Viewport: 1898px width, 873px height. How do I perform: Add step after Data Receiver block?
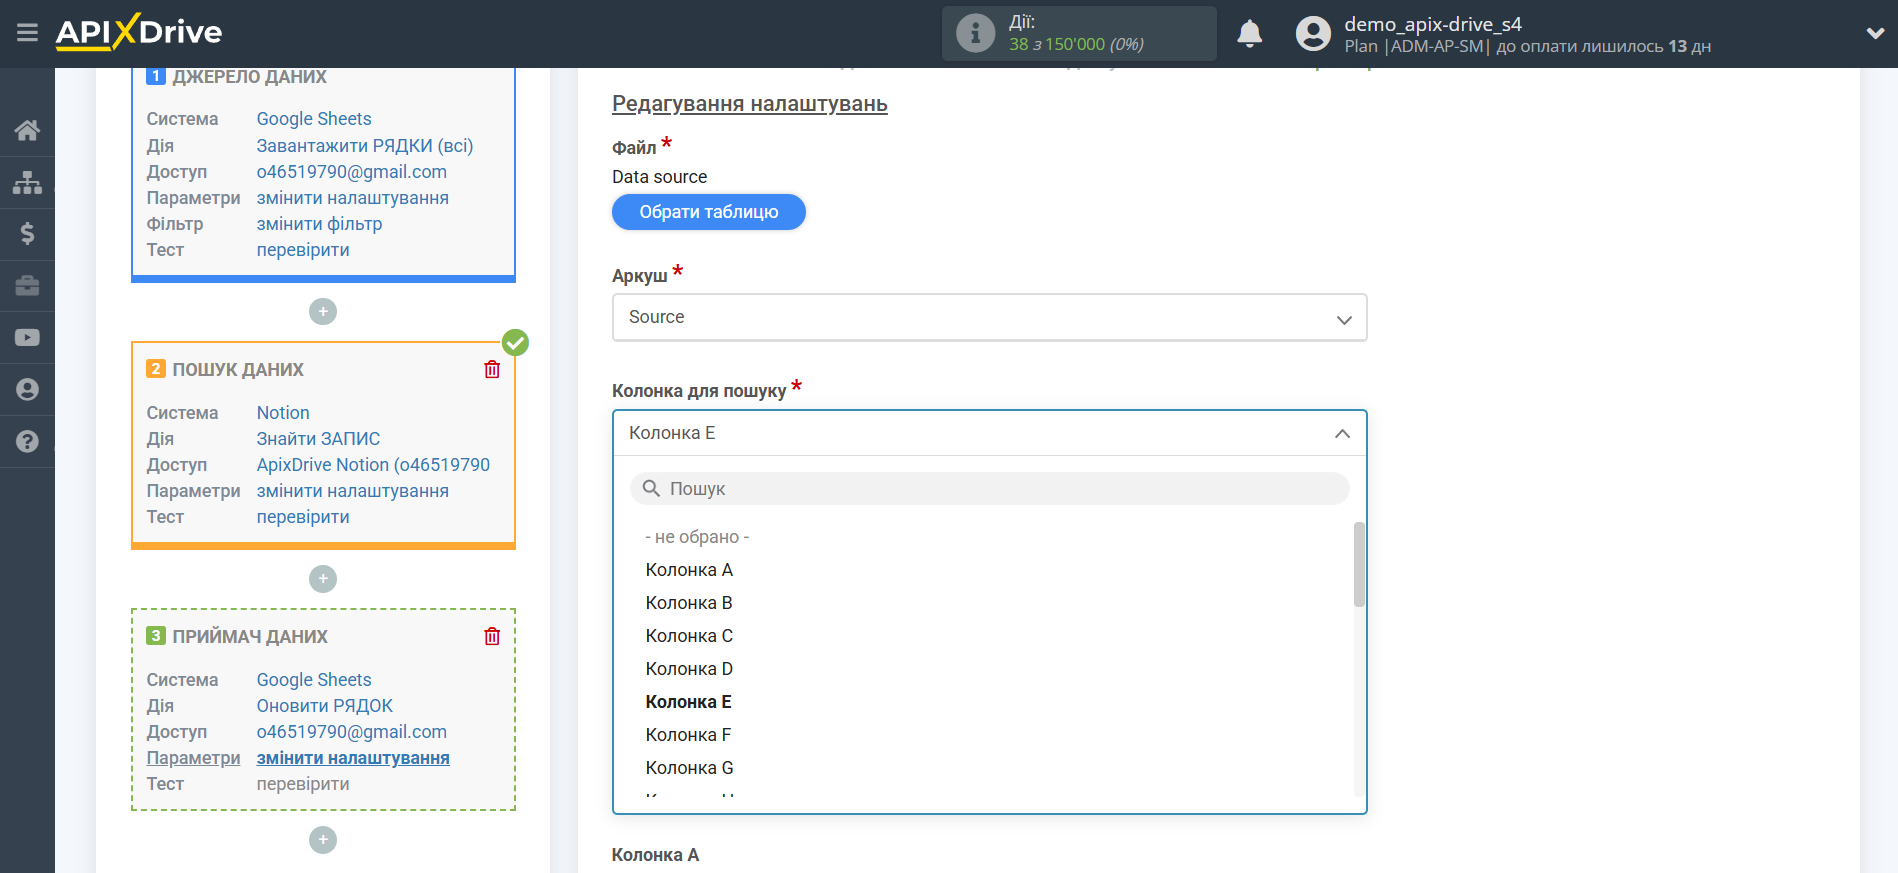(323, 840)
